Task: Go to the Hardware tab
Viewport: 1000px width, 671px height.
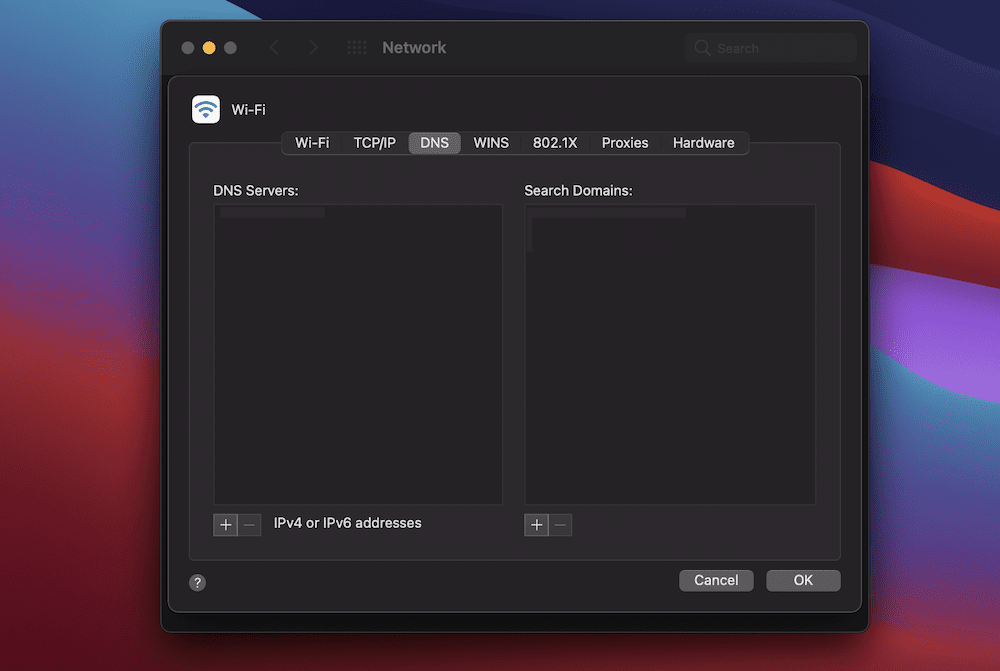Action: 703,143
